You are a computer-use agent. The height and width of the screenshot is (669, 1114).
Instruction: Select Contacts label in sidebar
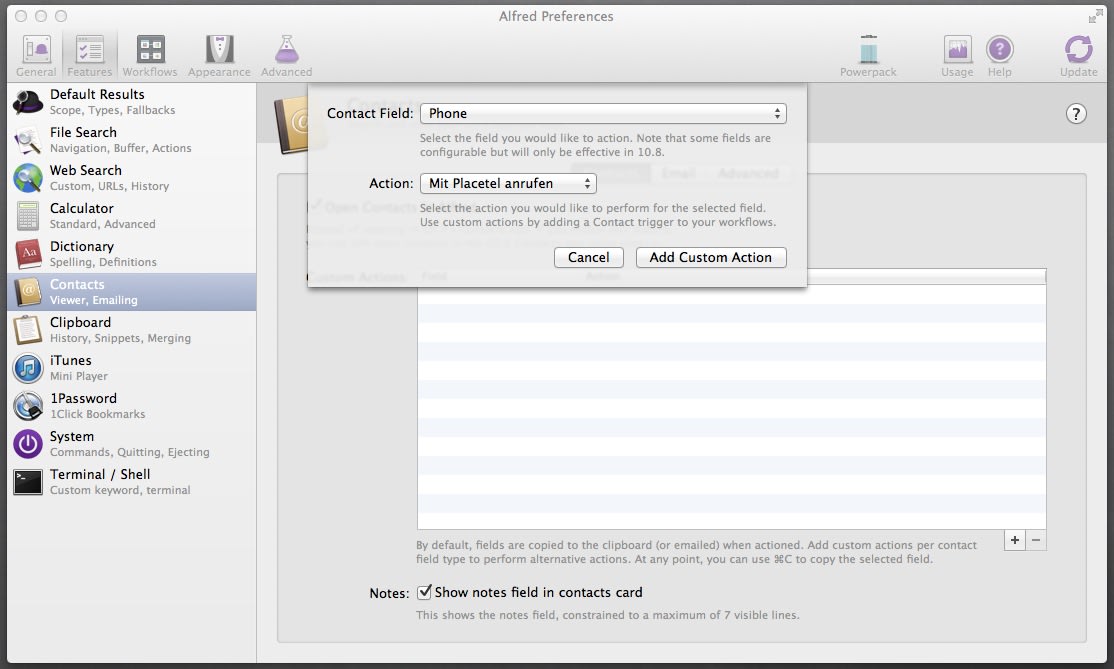tap(77, 284)
